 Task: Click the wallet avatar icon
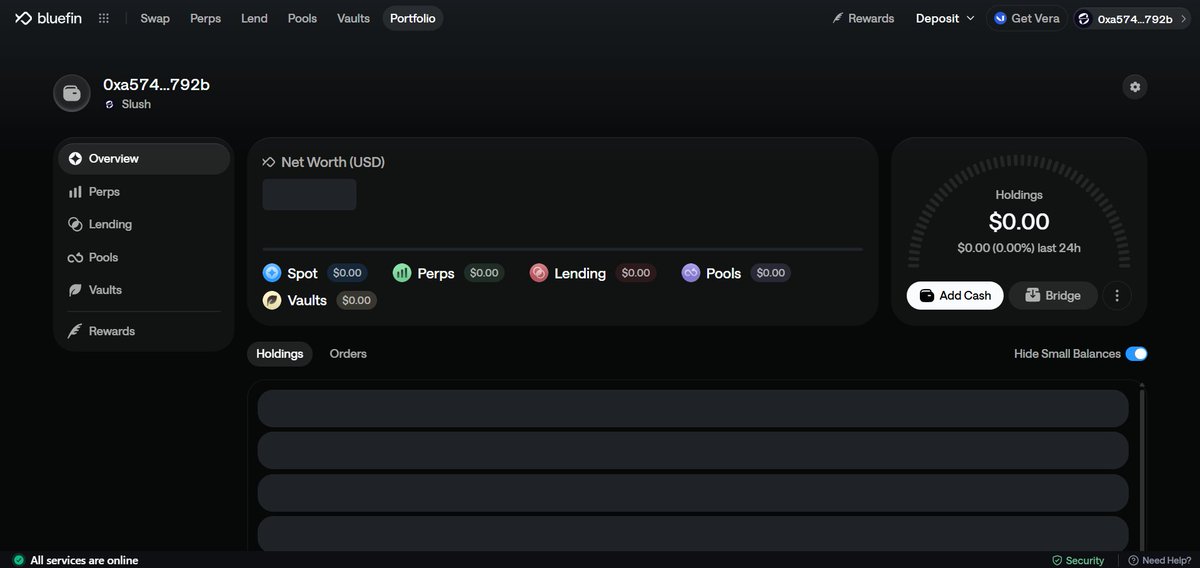[x=71, y=93]
